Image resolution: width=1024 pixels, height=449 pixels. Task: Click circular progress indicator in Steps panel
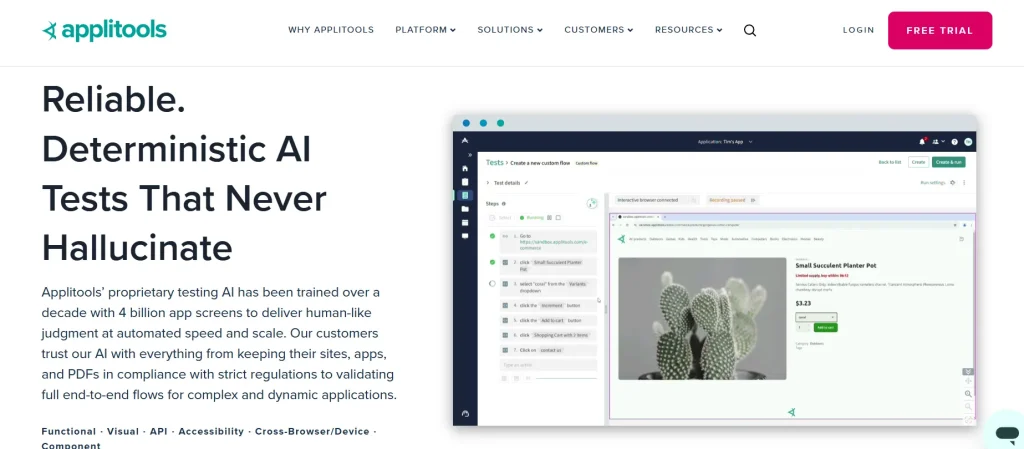592,204
